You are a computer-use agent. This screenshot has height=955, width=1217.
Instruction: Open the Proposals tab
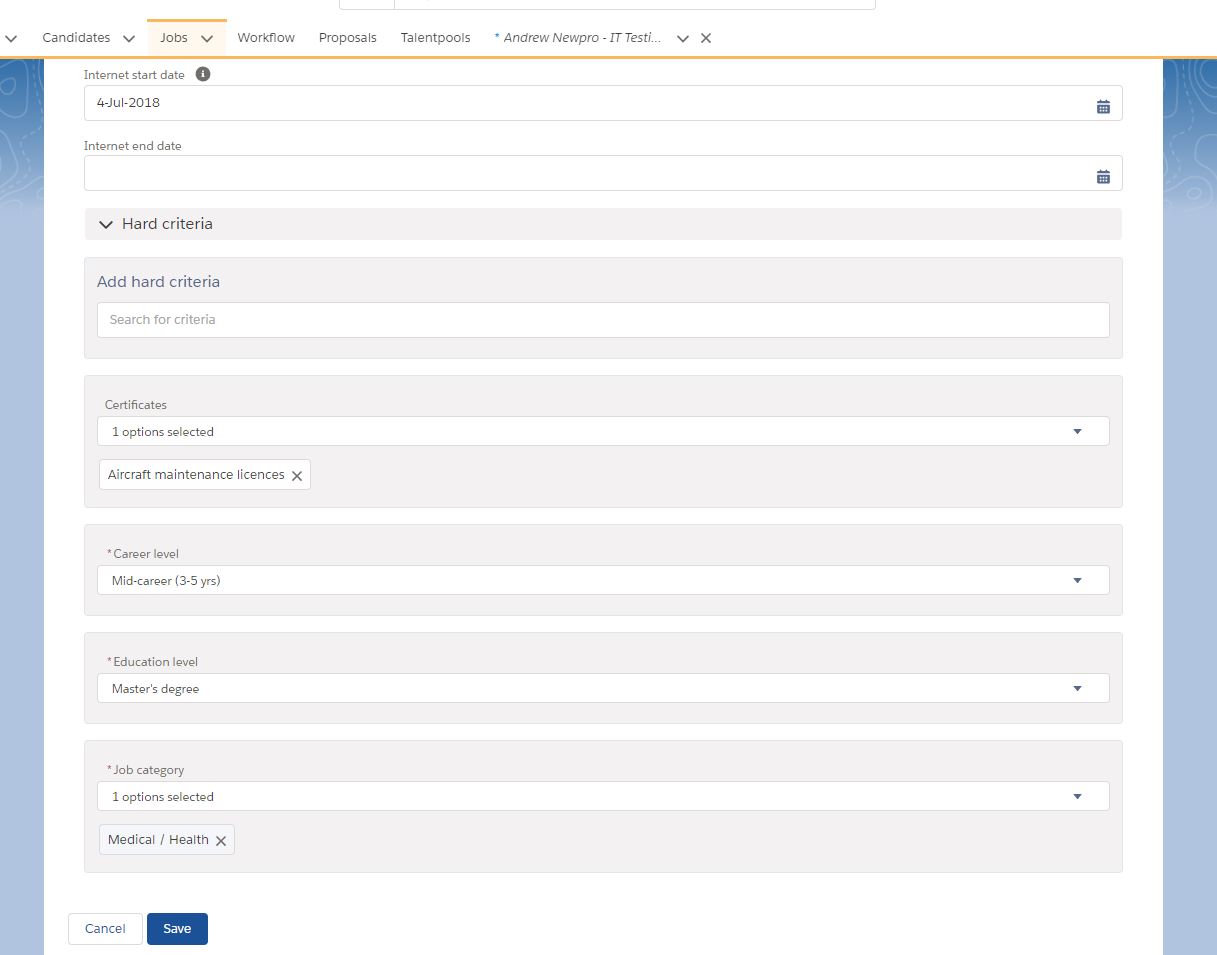click(348, 37)
